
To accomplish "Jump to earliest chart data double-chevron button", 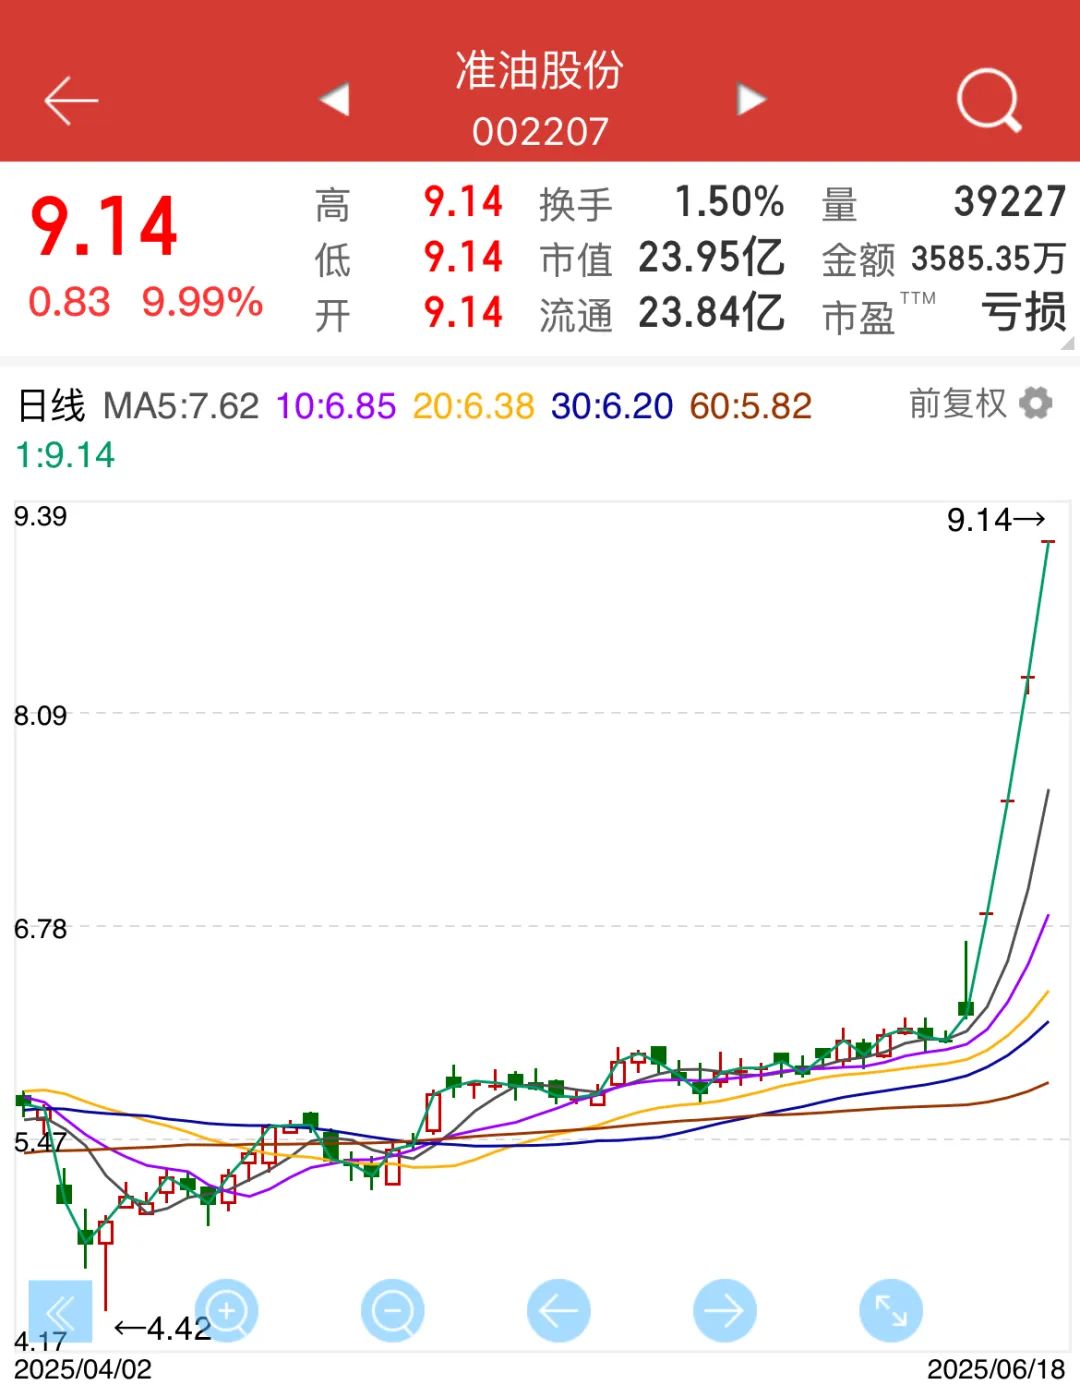I will coord(60,1311).
